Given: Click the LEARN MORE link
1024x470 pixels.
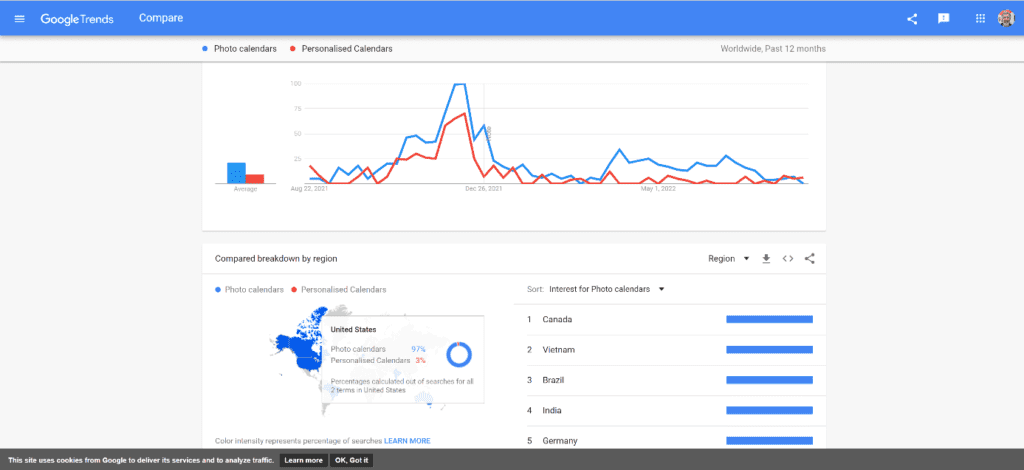Looking at the screenshot, I should [407, 440].
